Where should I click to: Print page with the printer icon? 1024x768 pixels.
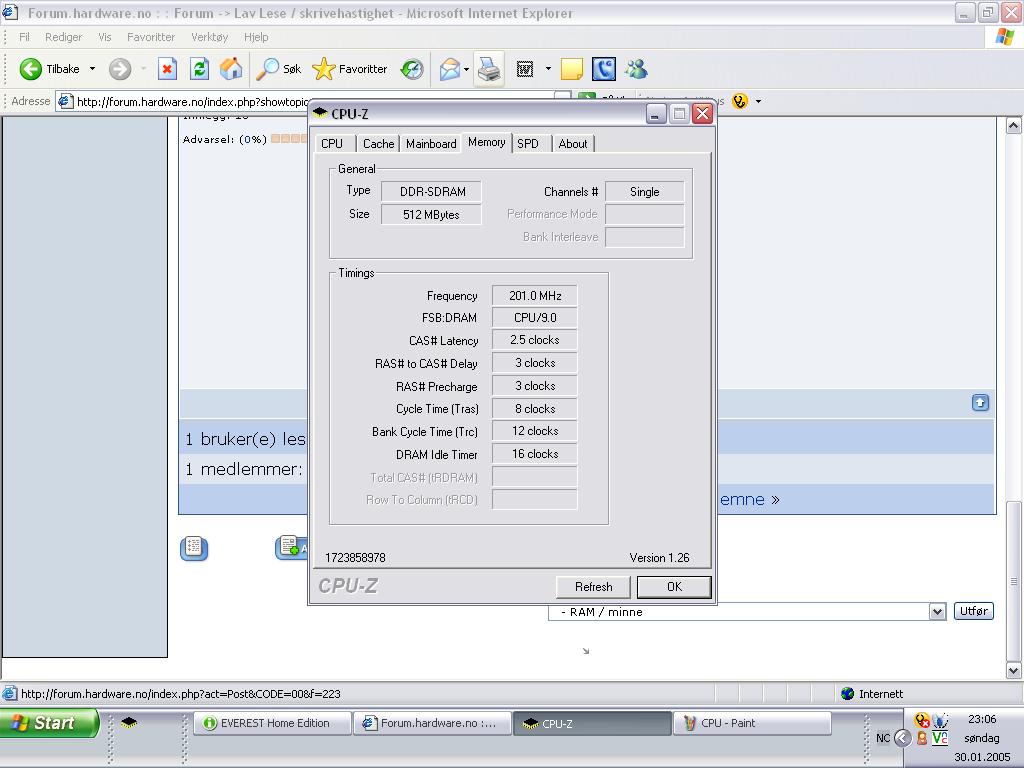[488, 69]
